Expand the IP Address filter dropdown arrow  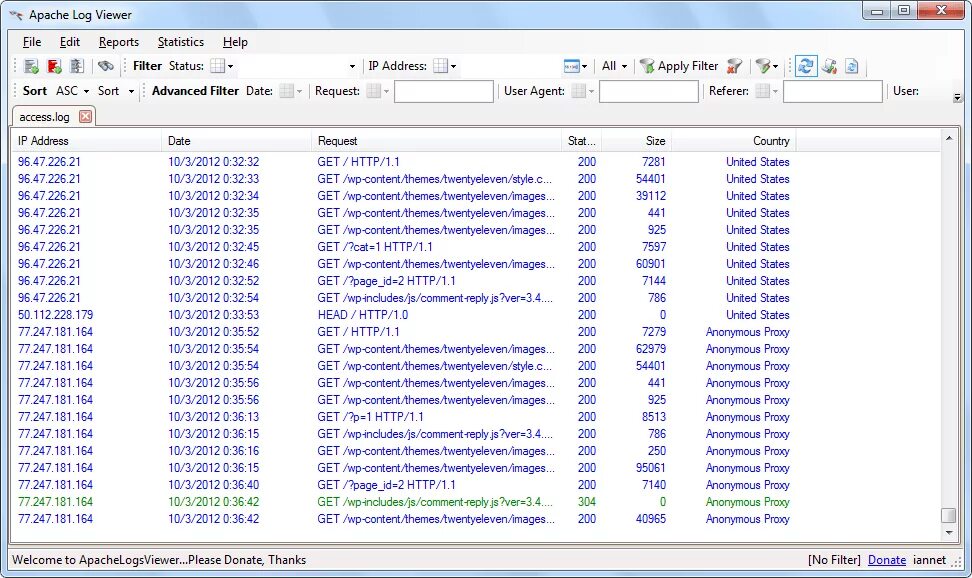(454, 66)
